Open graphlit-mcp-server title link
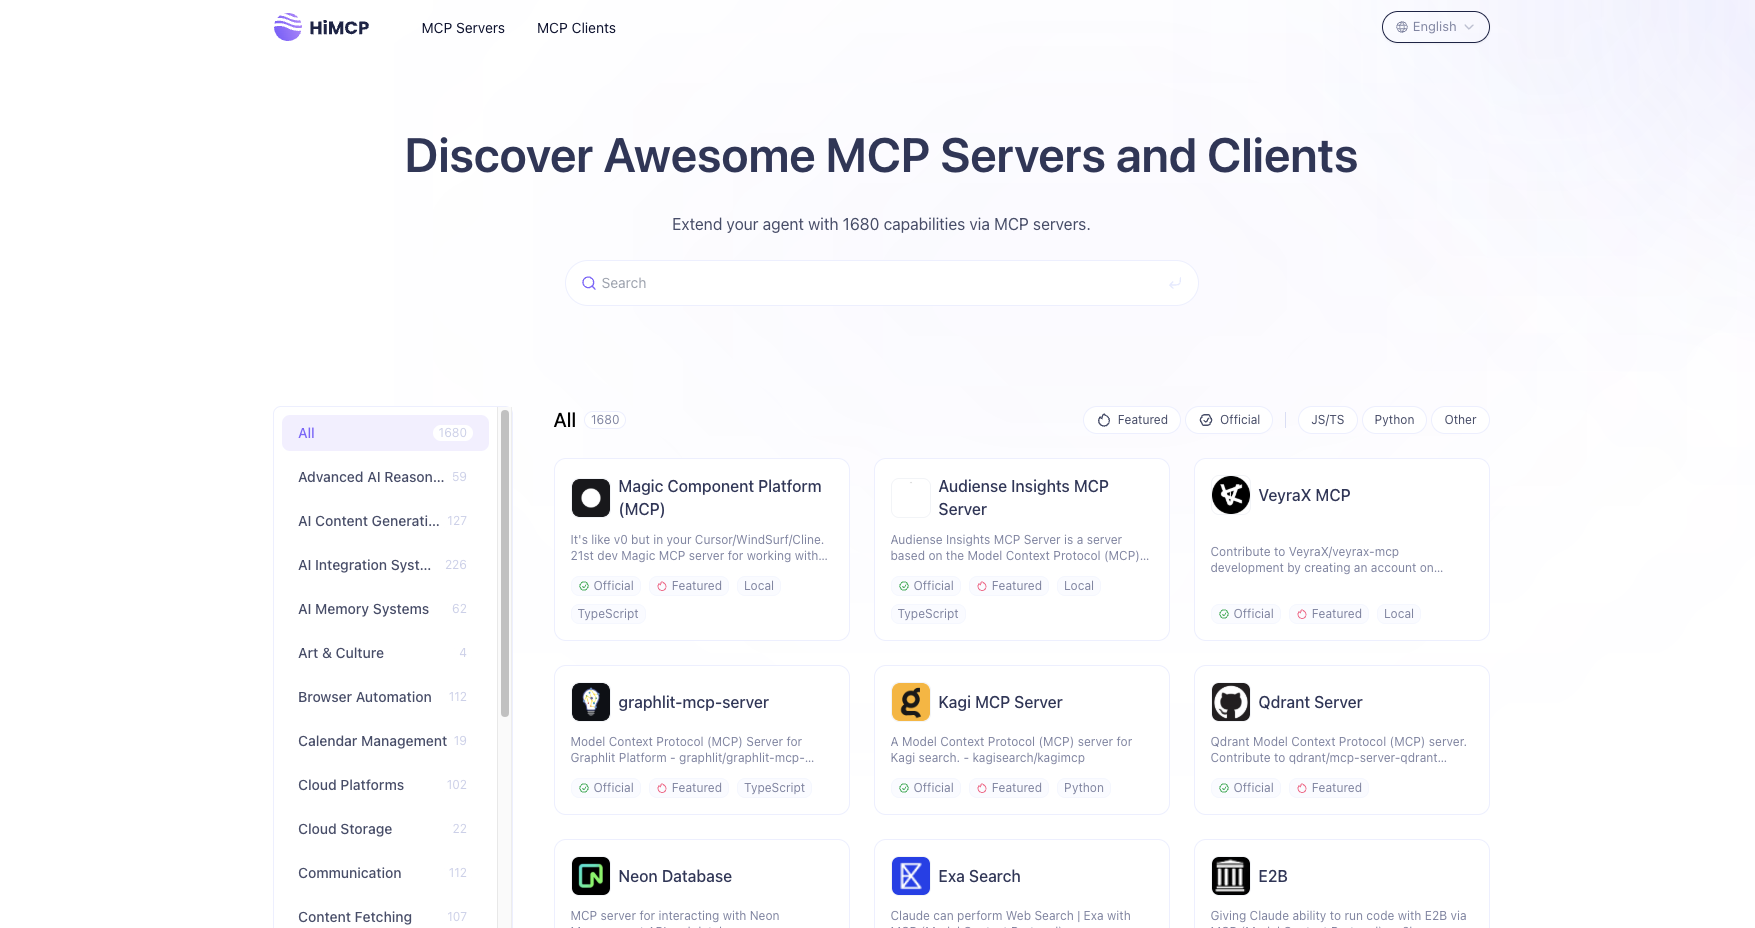 tap(693, 702)
